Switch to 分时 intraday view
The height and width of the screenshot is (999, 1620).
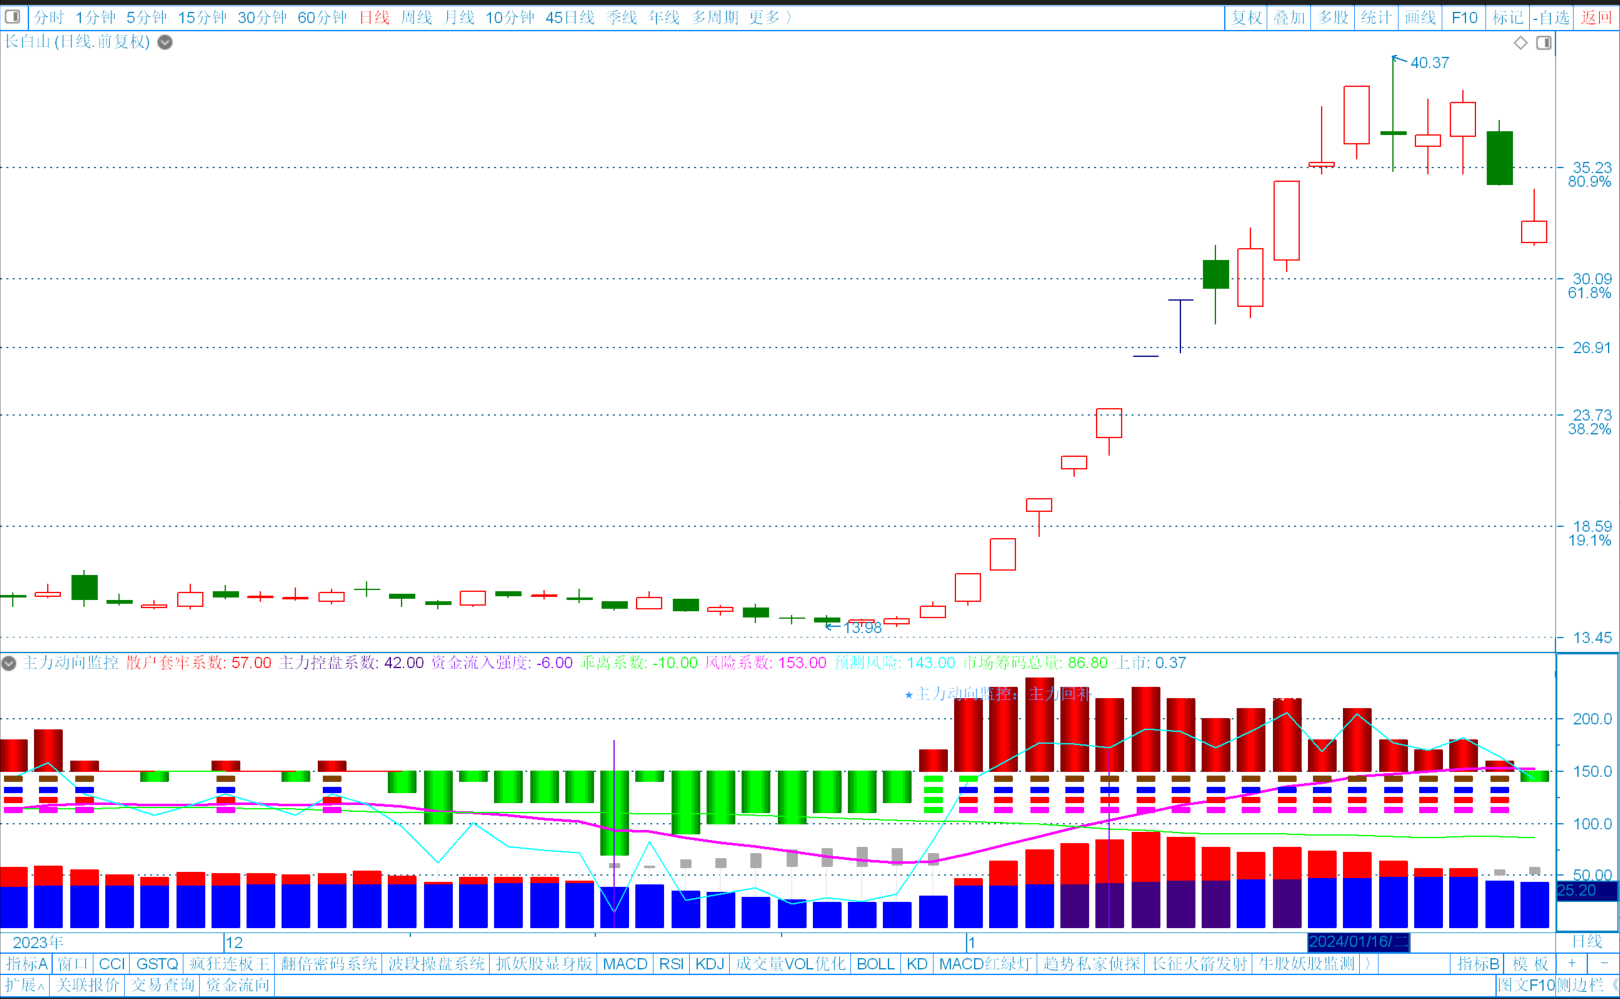coord(48,17)
